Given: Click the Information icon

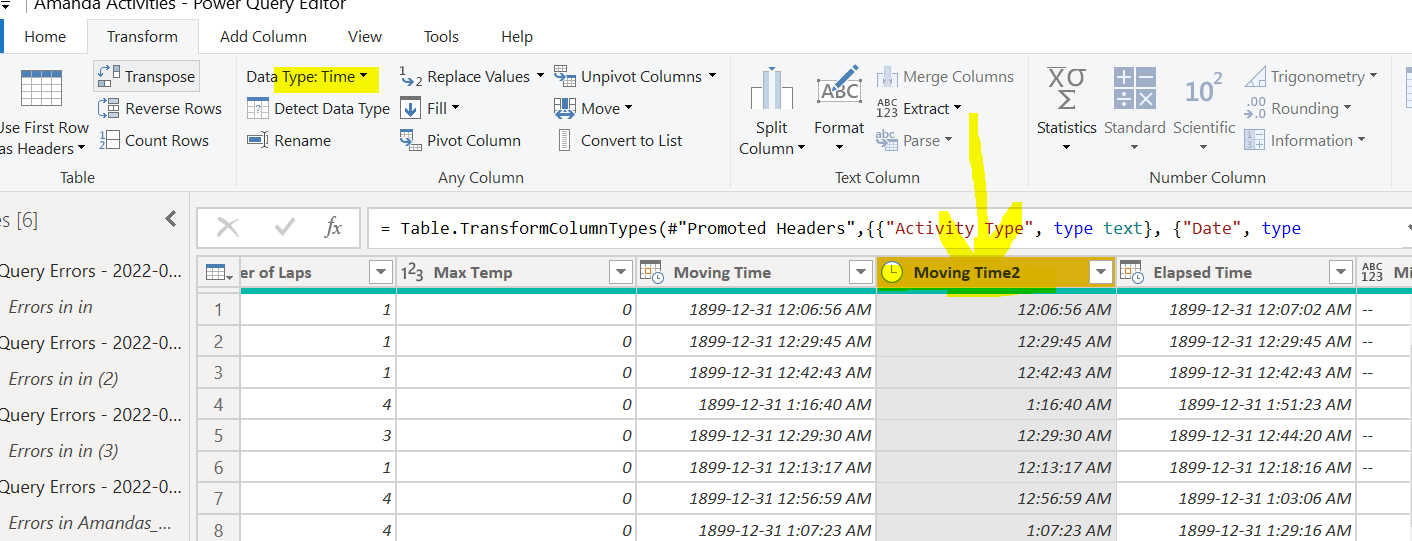Looking at the screenshot, I should pyautogui.click(x=1256, y=140).
